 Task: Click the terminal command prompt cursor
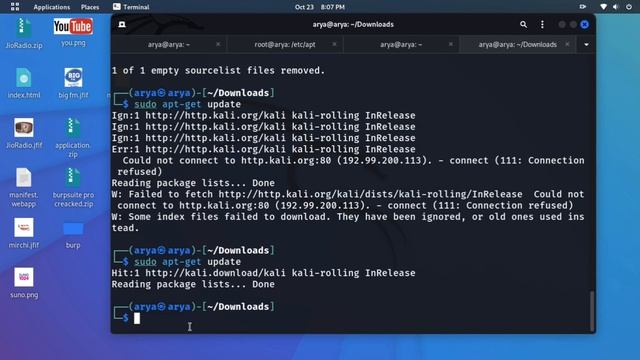tap(137, 318)
